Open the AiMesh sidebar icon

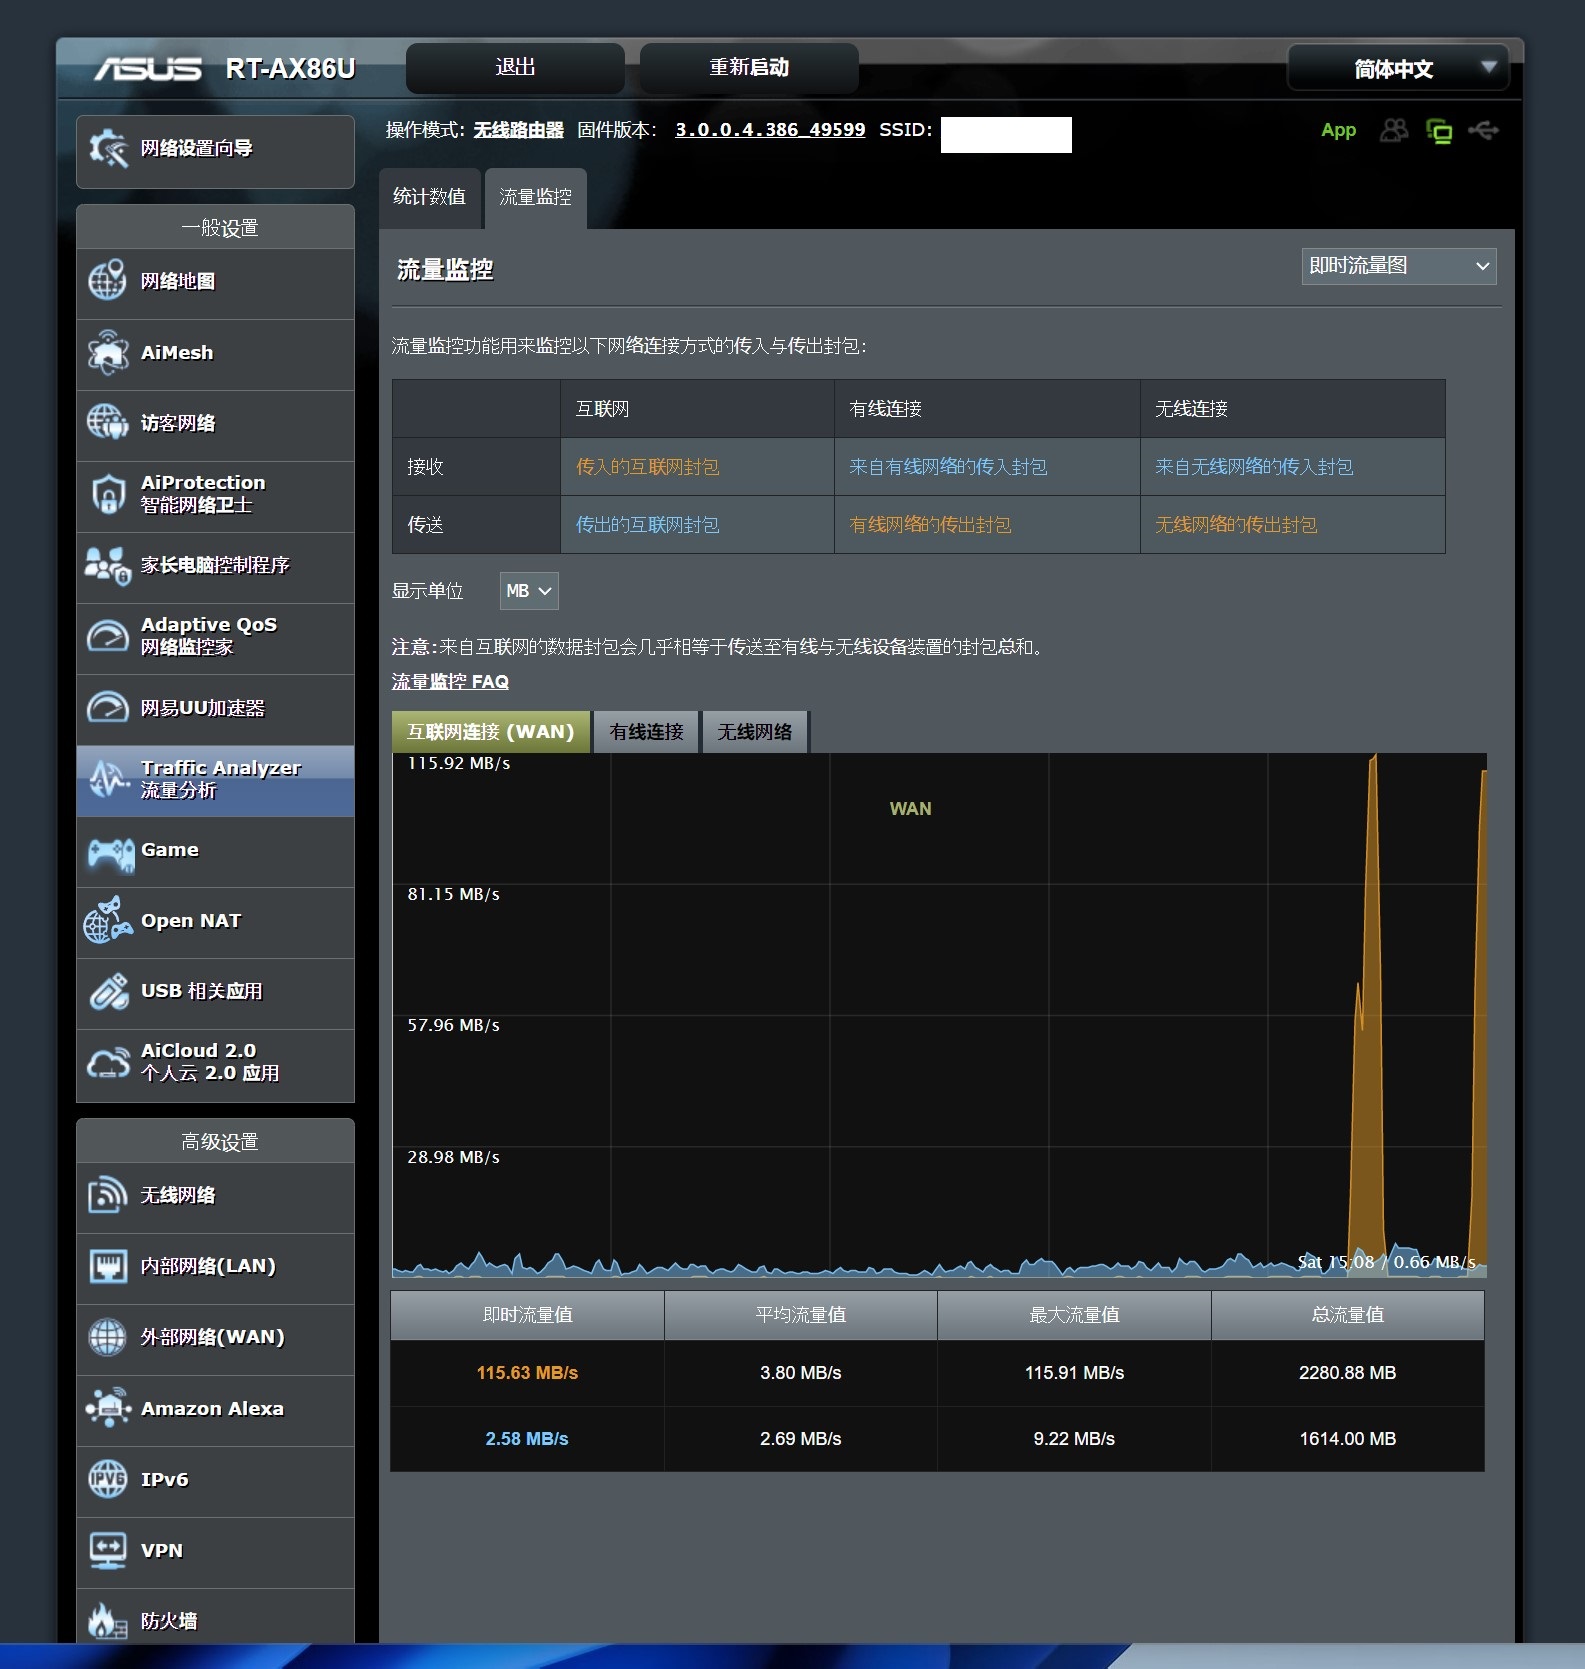click(x=108, y=353)
